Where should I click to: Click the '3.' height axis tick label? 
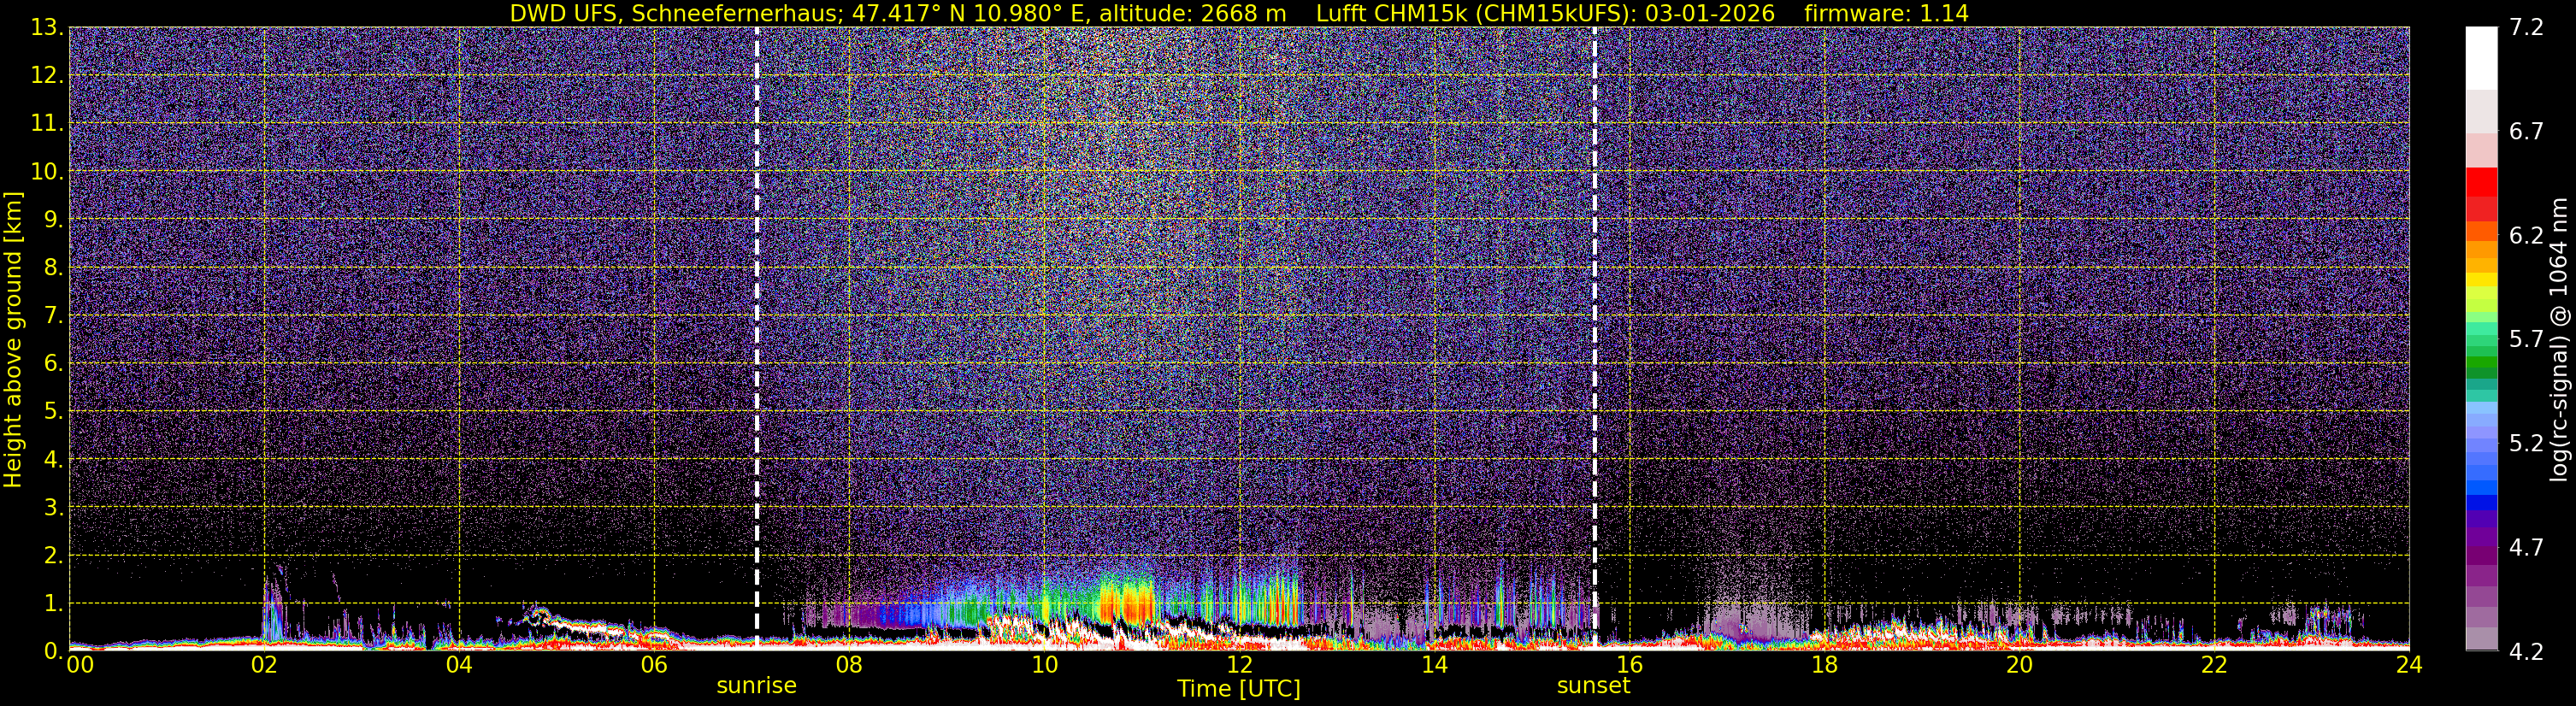pyautogui.click(x=53, y=508)
